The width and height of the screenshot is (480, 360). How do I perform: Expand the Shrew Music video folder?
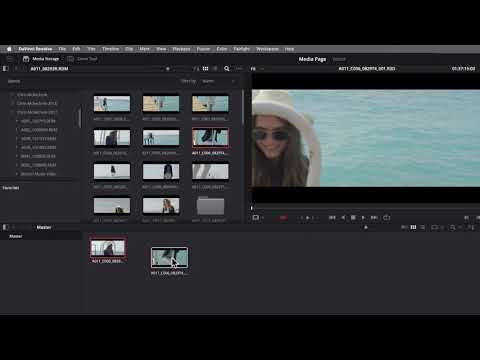tap(17, 174)
